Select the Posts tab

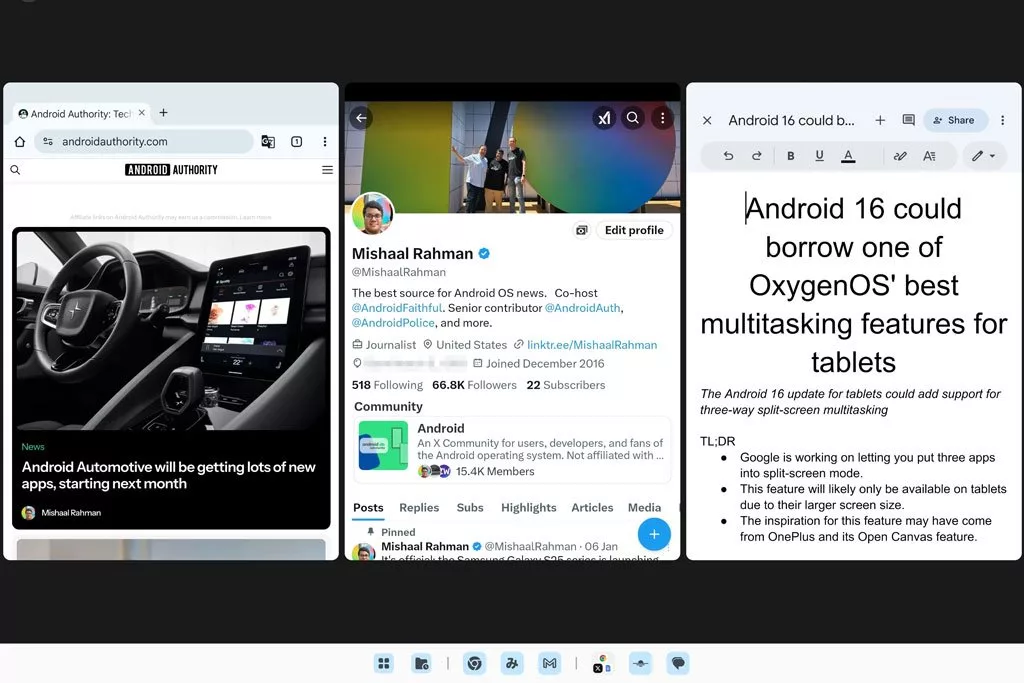tap(368, 507)
